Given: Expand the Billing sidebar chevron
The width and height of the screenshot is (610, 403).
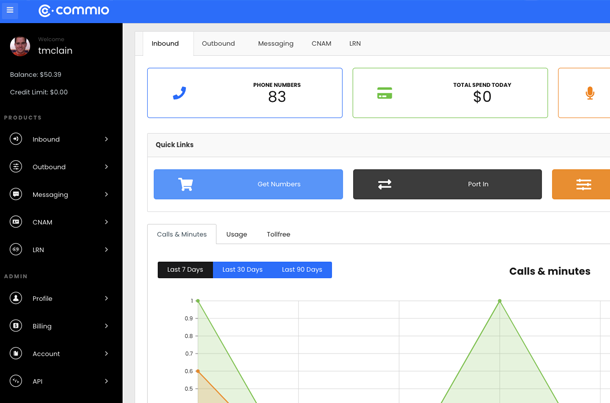Looking at the screenshot, I should coord(106,326).
